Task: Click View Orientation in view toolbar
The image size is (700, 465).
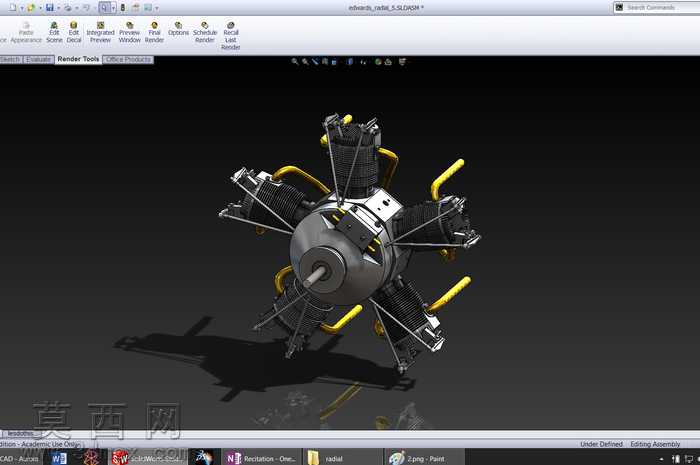Action: [x=334, y=62]
